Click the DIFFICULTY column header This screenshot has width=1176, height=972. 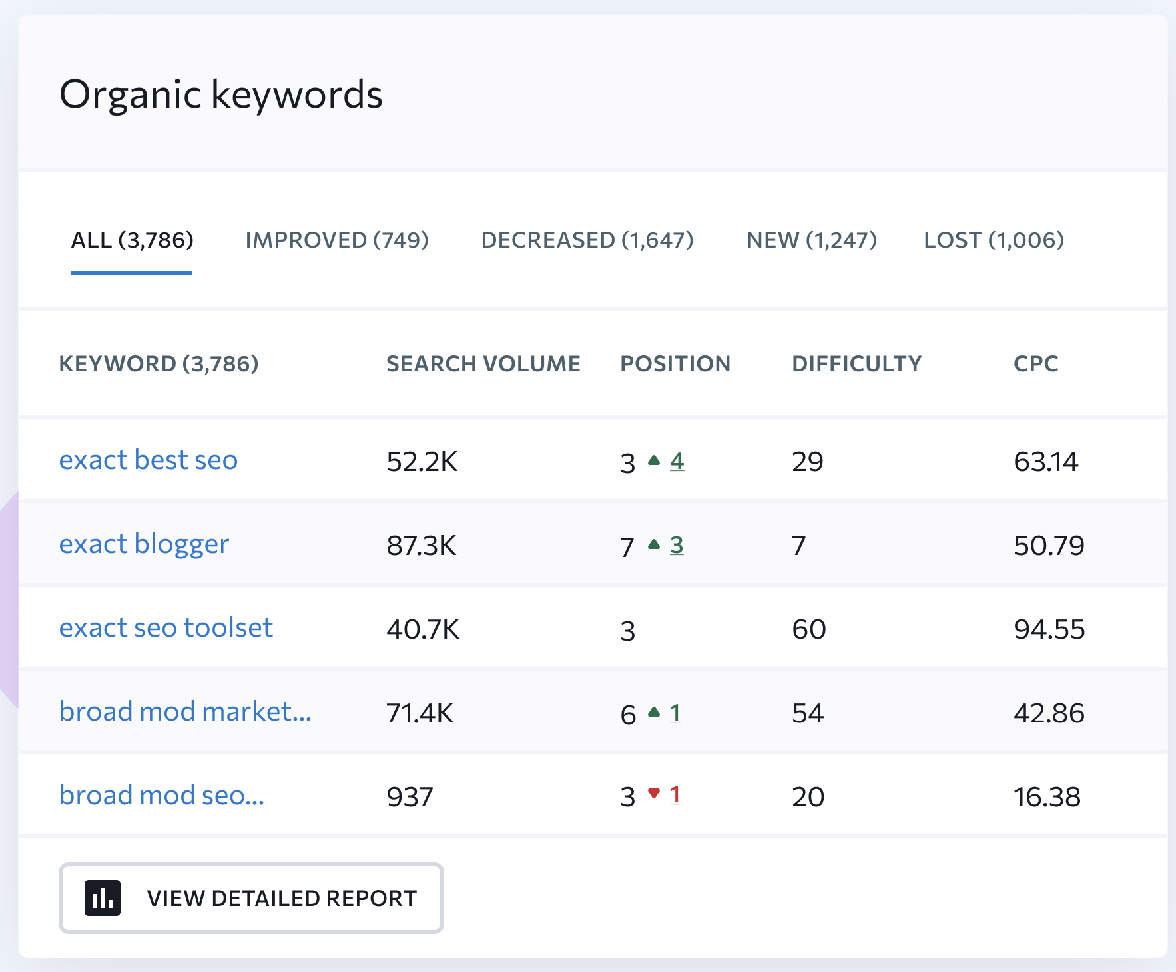pos(856,364)
